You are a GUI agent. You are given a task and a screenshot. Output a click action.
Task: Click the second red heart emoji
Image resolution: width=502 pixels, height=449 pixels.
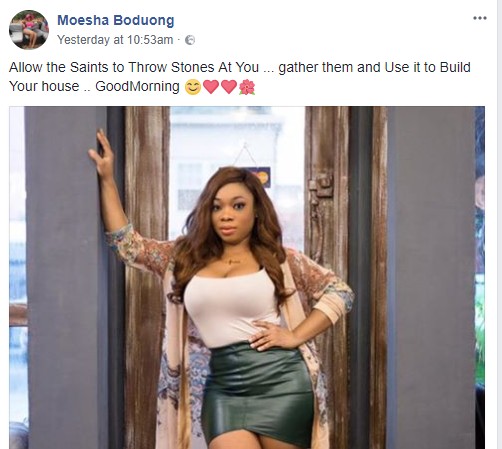[x=229, y=87]
